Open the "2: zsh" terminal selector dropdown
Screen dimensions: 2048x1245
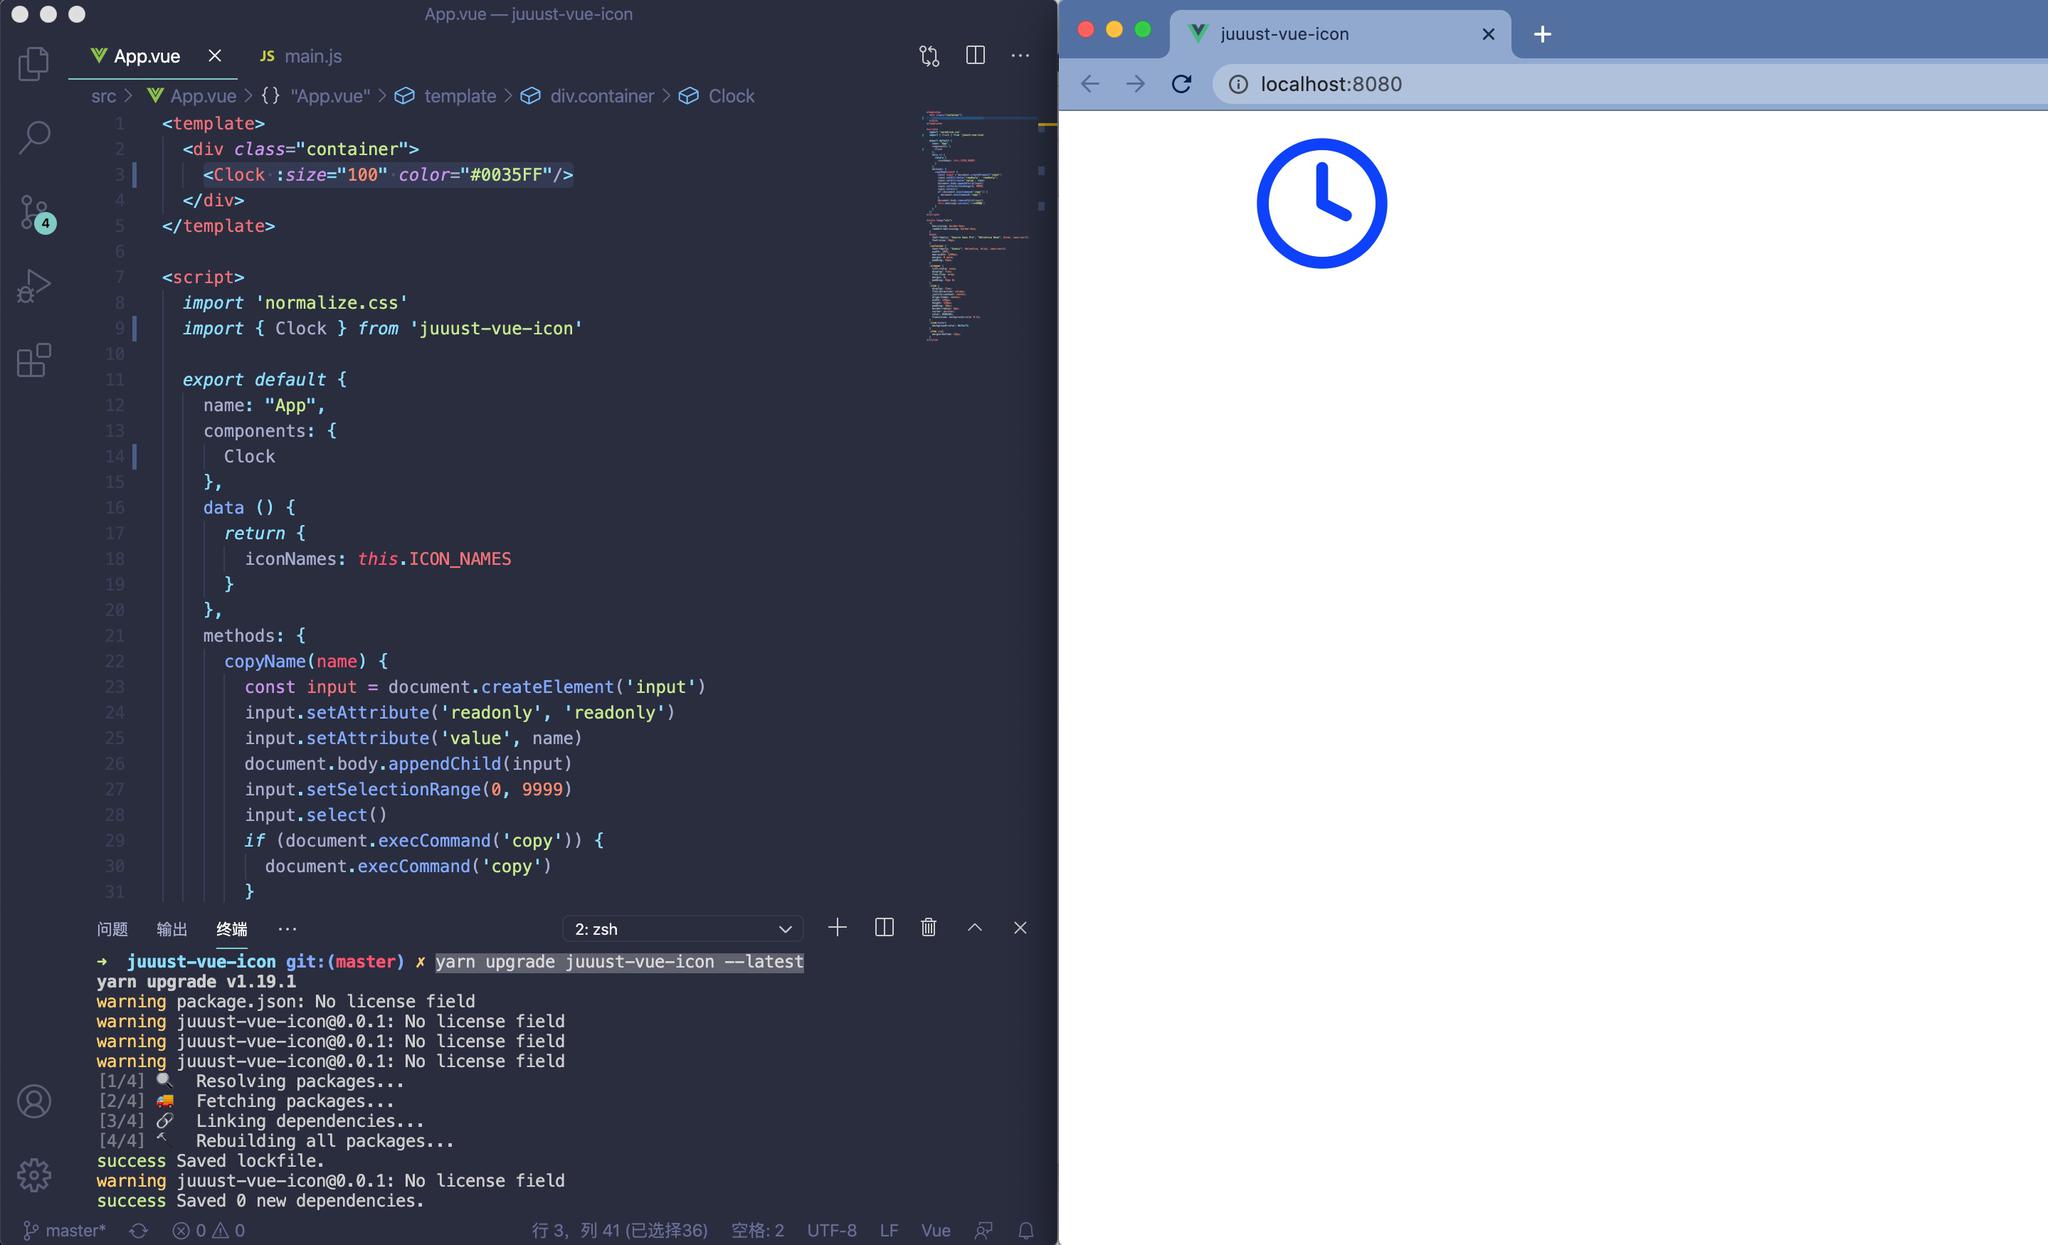[680, 928]
